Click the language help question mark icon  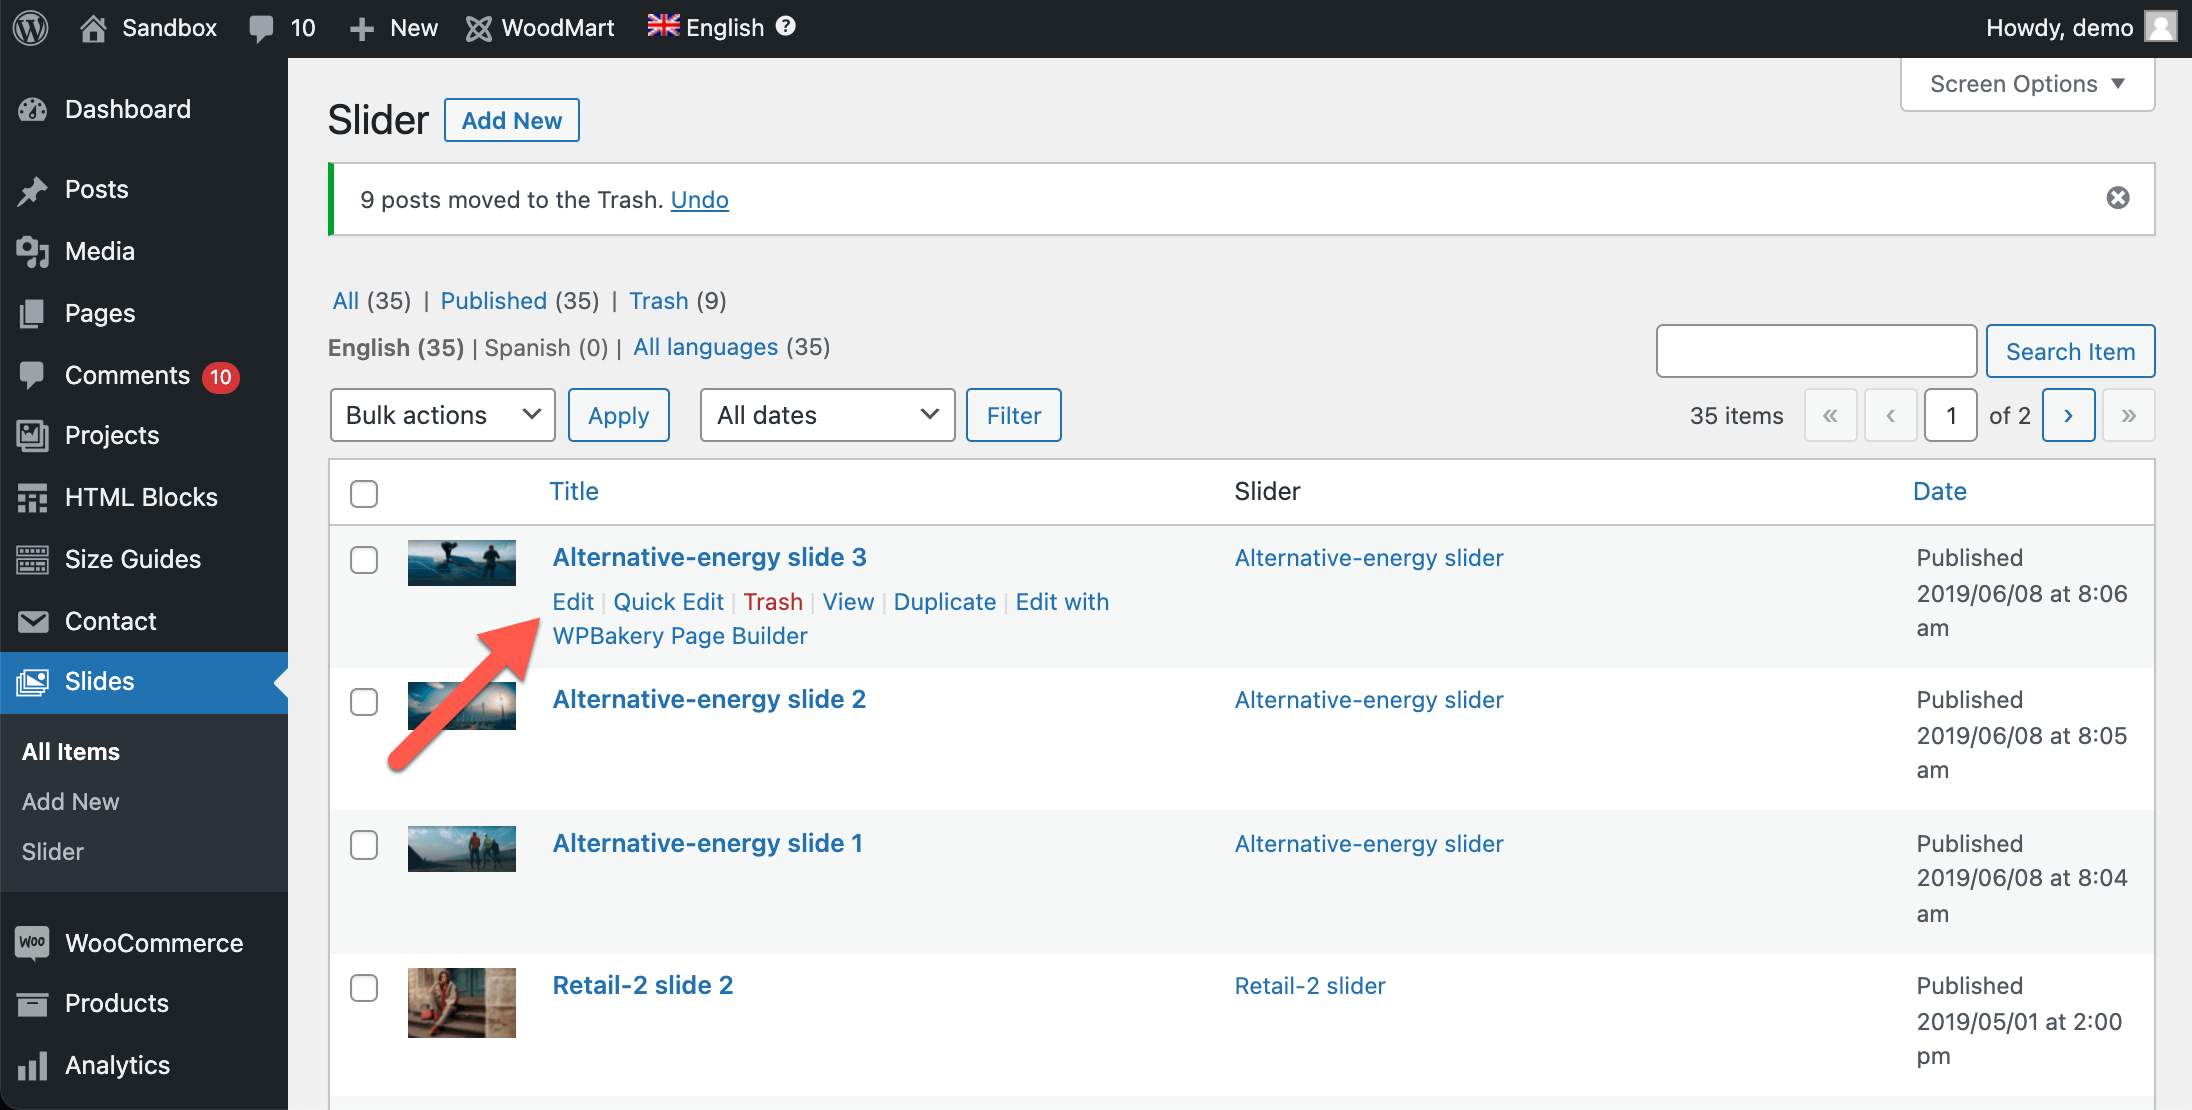click(786, 26)
